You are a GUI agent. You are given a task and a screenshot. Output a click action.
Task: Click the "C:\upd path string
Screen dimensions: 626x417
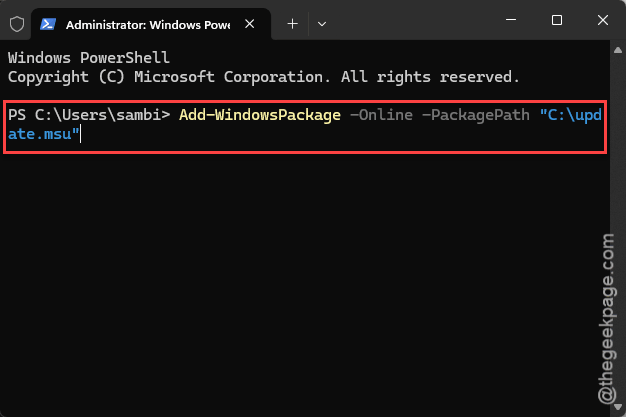click(x=571, y=115)
